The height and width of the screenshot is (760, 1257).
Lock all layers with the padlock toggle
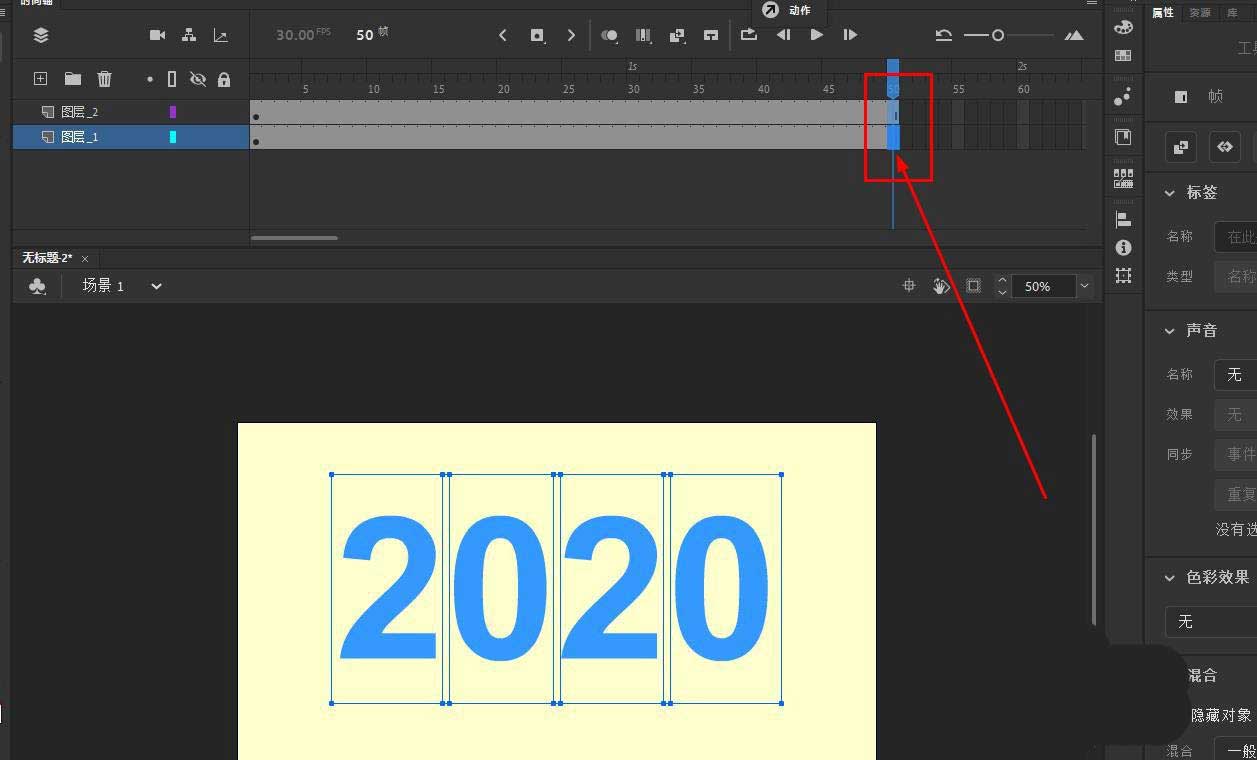pyautogui.click(x=224, y=79)
